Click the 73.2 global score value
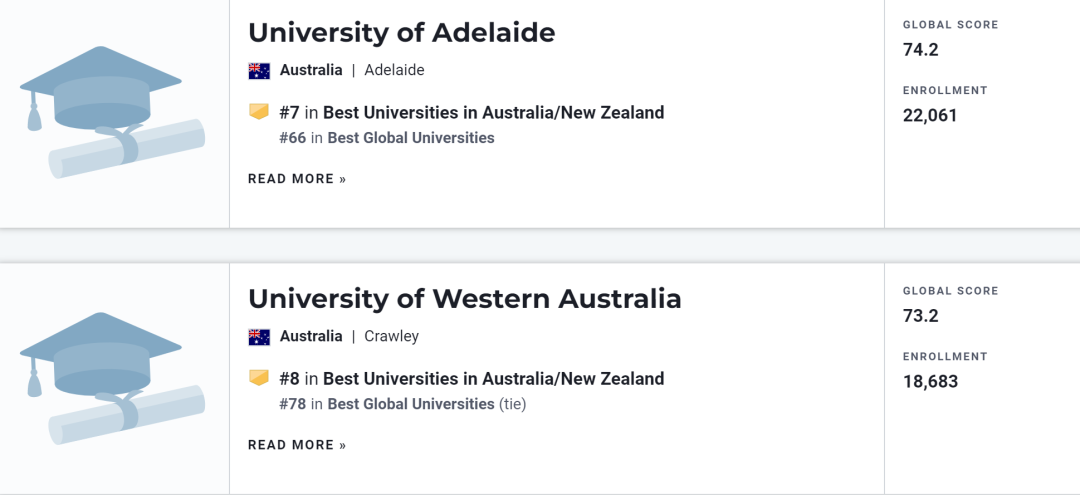The width and height of the screenshot is (1080, 495). [921, 316]
